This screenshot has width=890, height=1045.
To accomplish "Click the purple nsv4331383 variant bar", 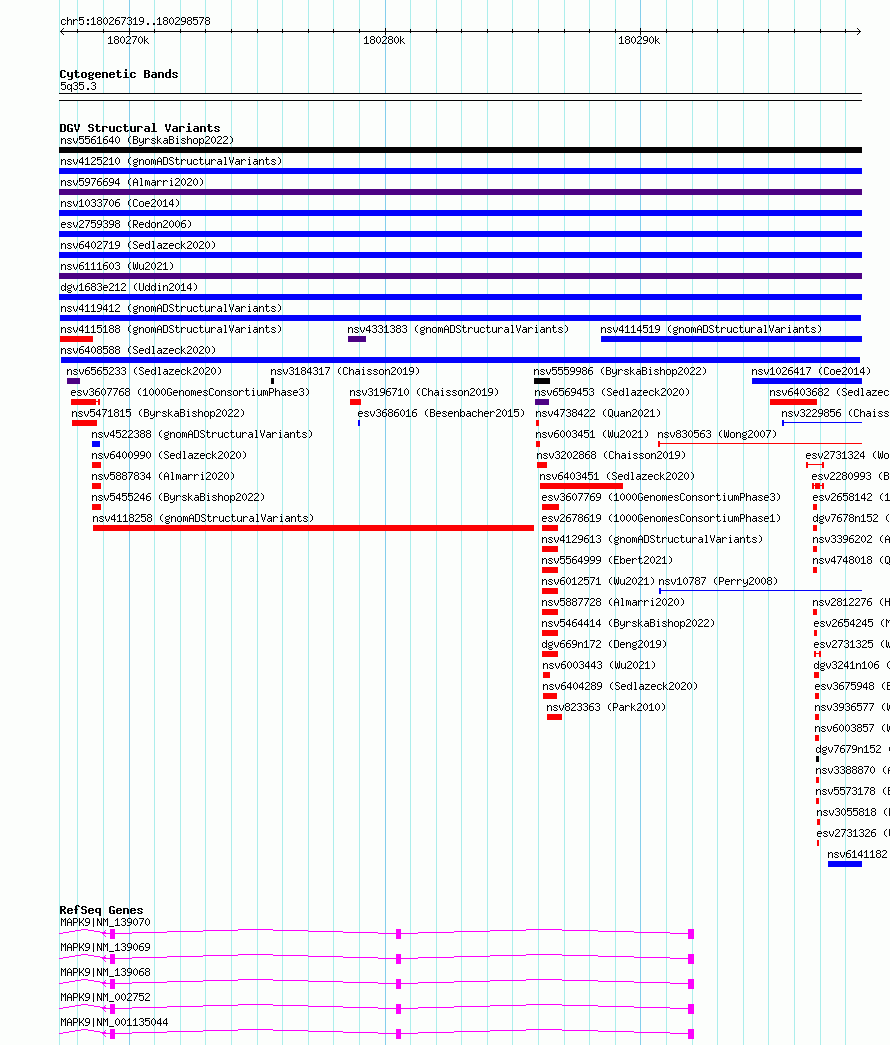I will 357,339.
